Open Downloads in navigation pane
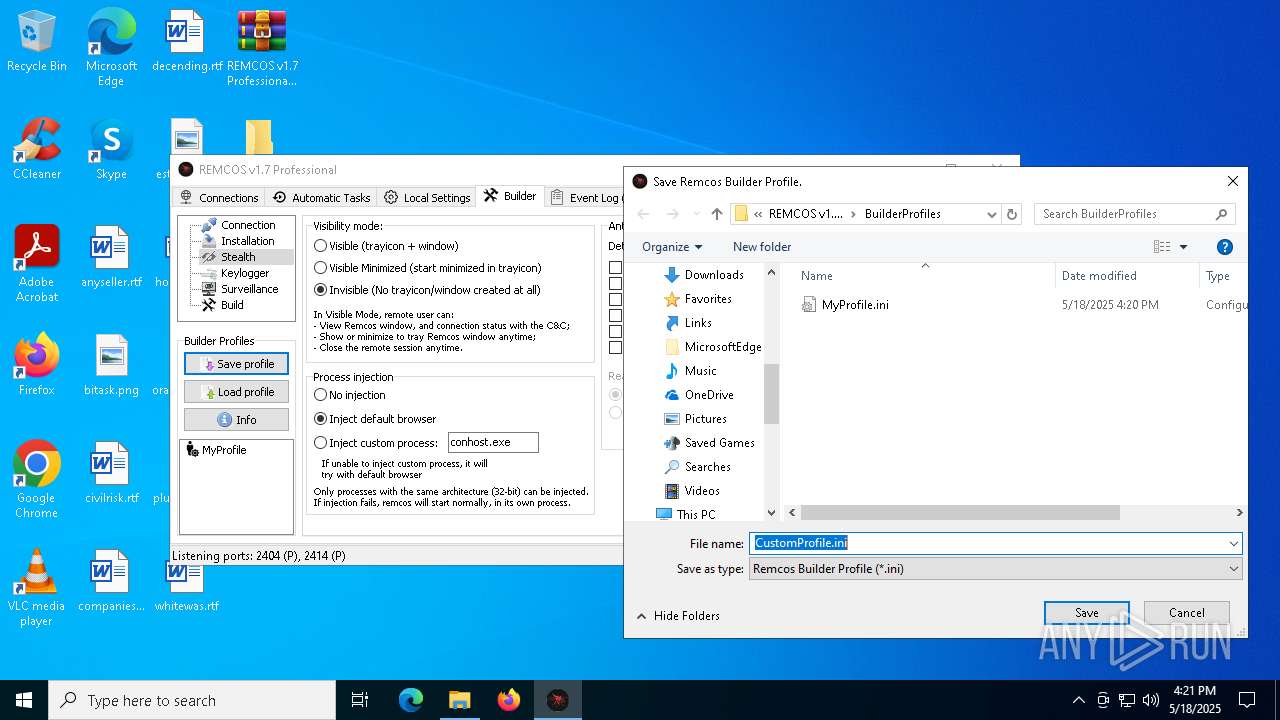Viewport: 1280px width, 720px height. pos(714,275)
